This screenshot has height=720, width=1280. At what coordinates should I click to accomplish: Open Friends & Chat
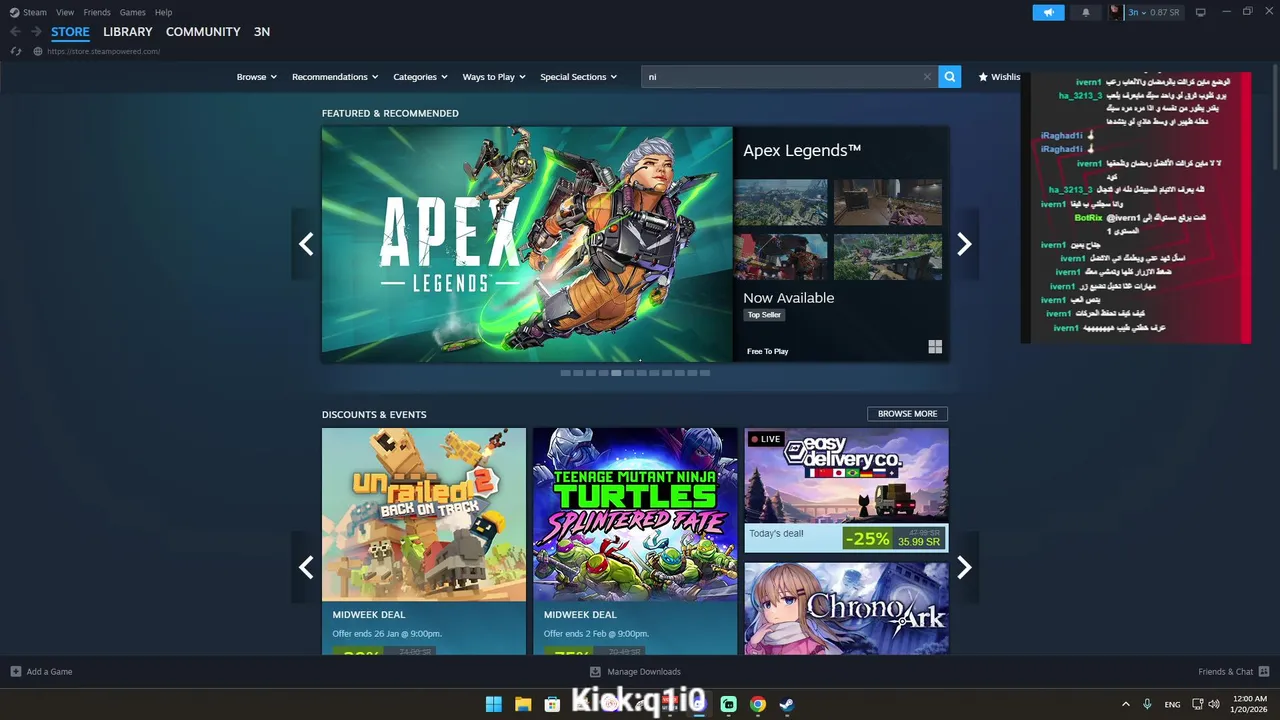[x=1234, y=672]
